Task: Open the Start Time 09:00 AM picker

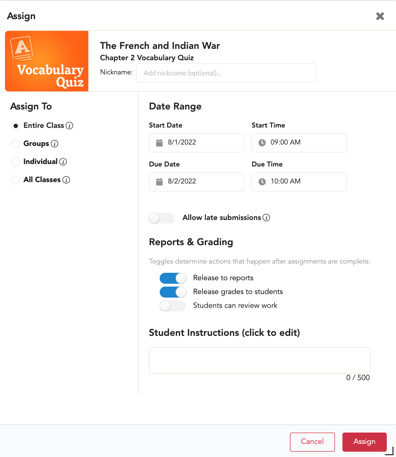Action: point(299,143)
